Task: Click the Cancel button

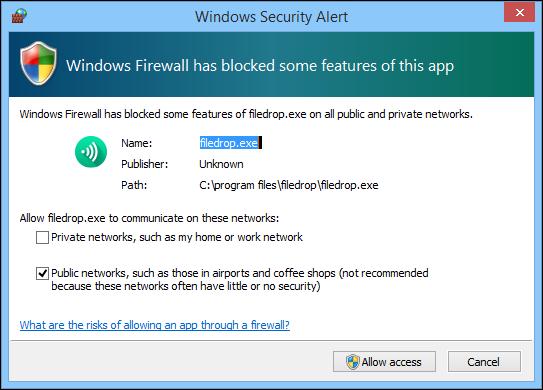Action: [x=484, y=362]
